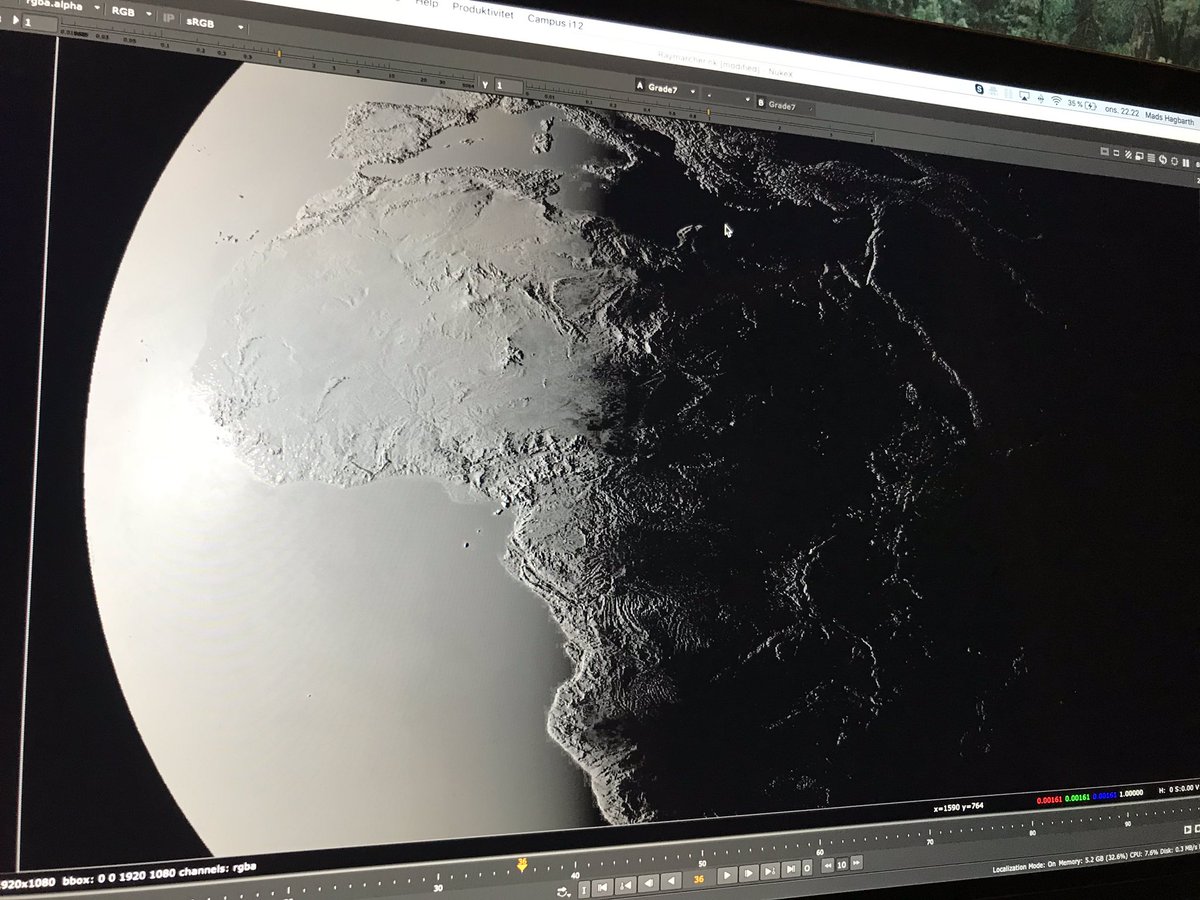Click the gamma value field showing 1
Screen dimensions: 1200x900
[508, 86]
